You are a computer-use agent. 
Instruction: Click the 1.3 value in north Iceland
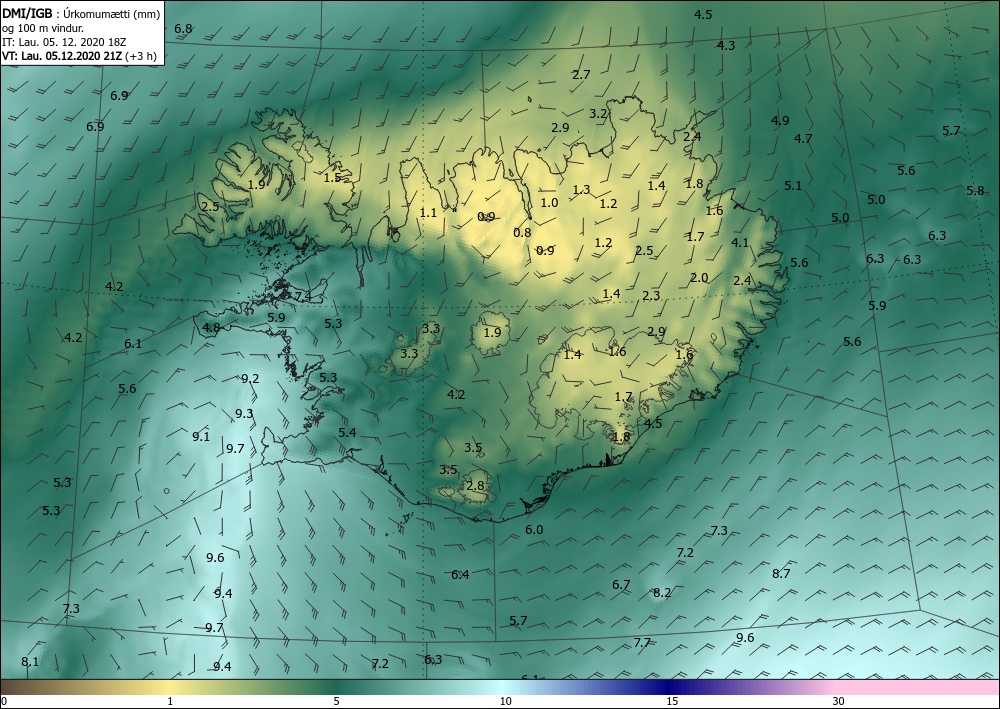pos(582,189)
